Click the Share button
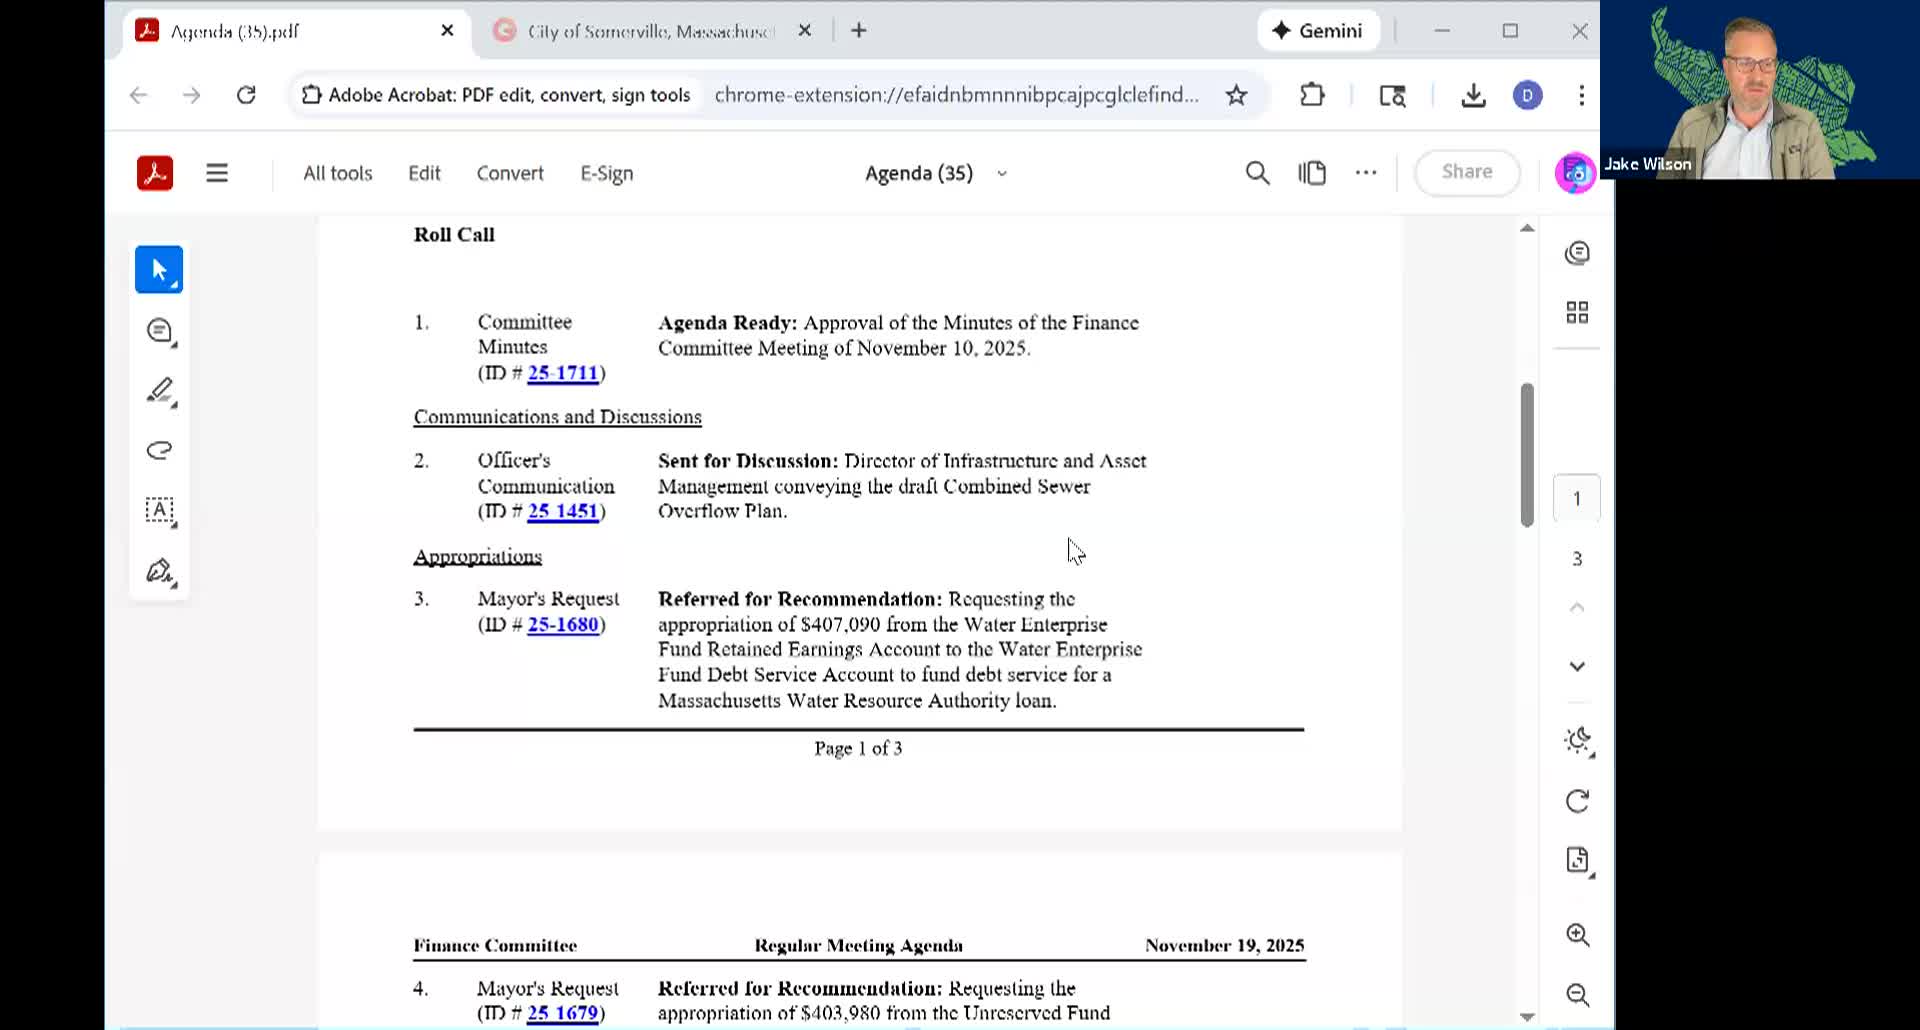Image resolution: width=1920 pixels, height=1030 pixels. (x=1466, y=172)
